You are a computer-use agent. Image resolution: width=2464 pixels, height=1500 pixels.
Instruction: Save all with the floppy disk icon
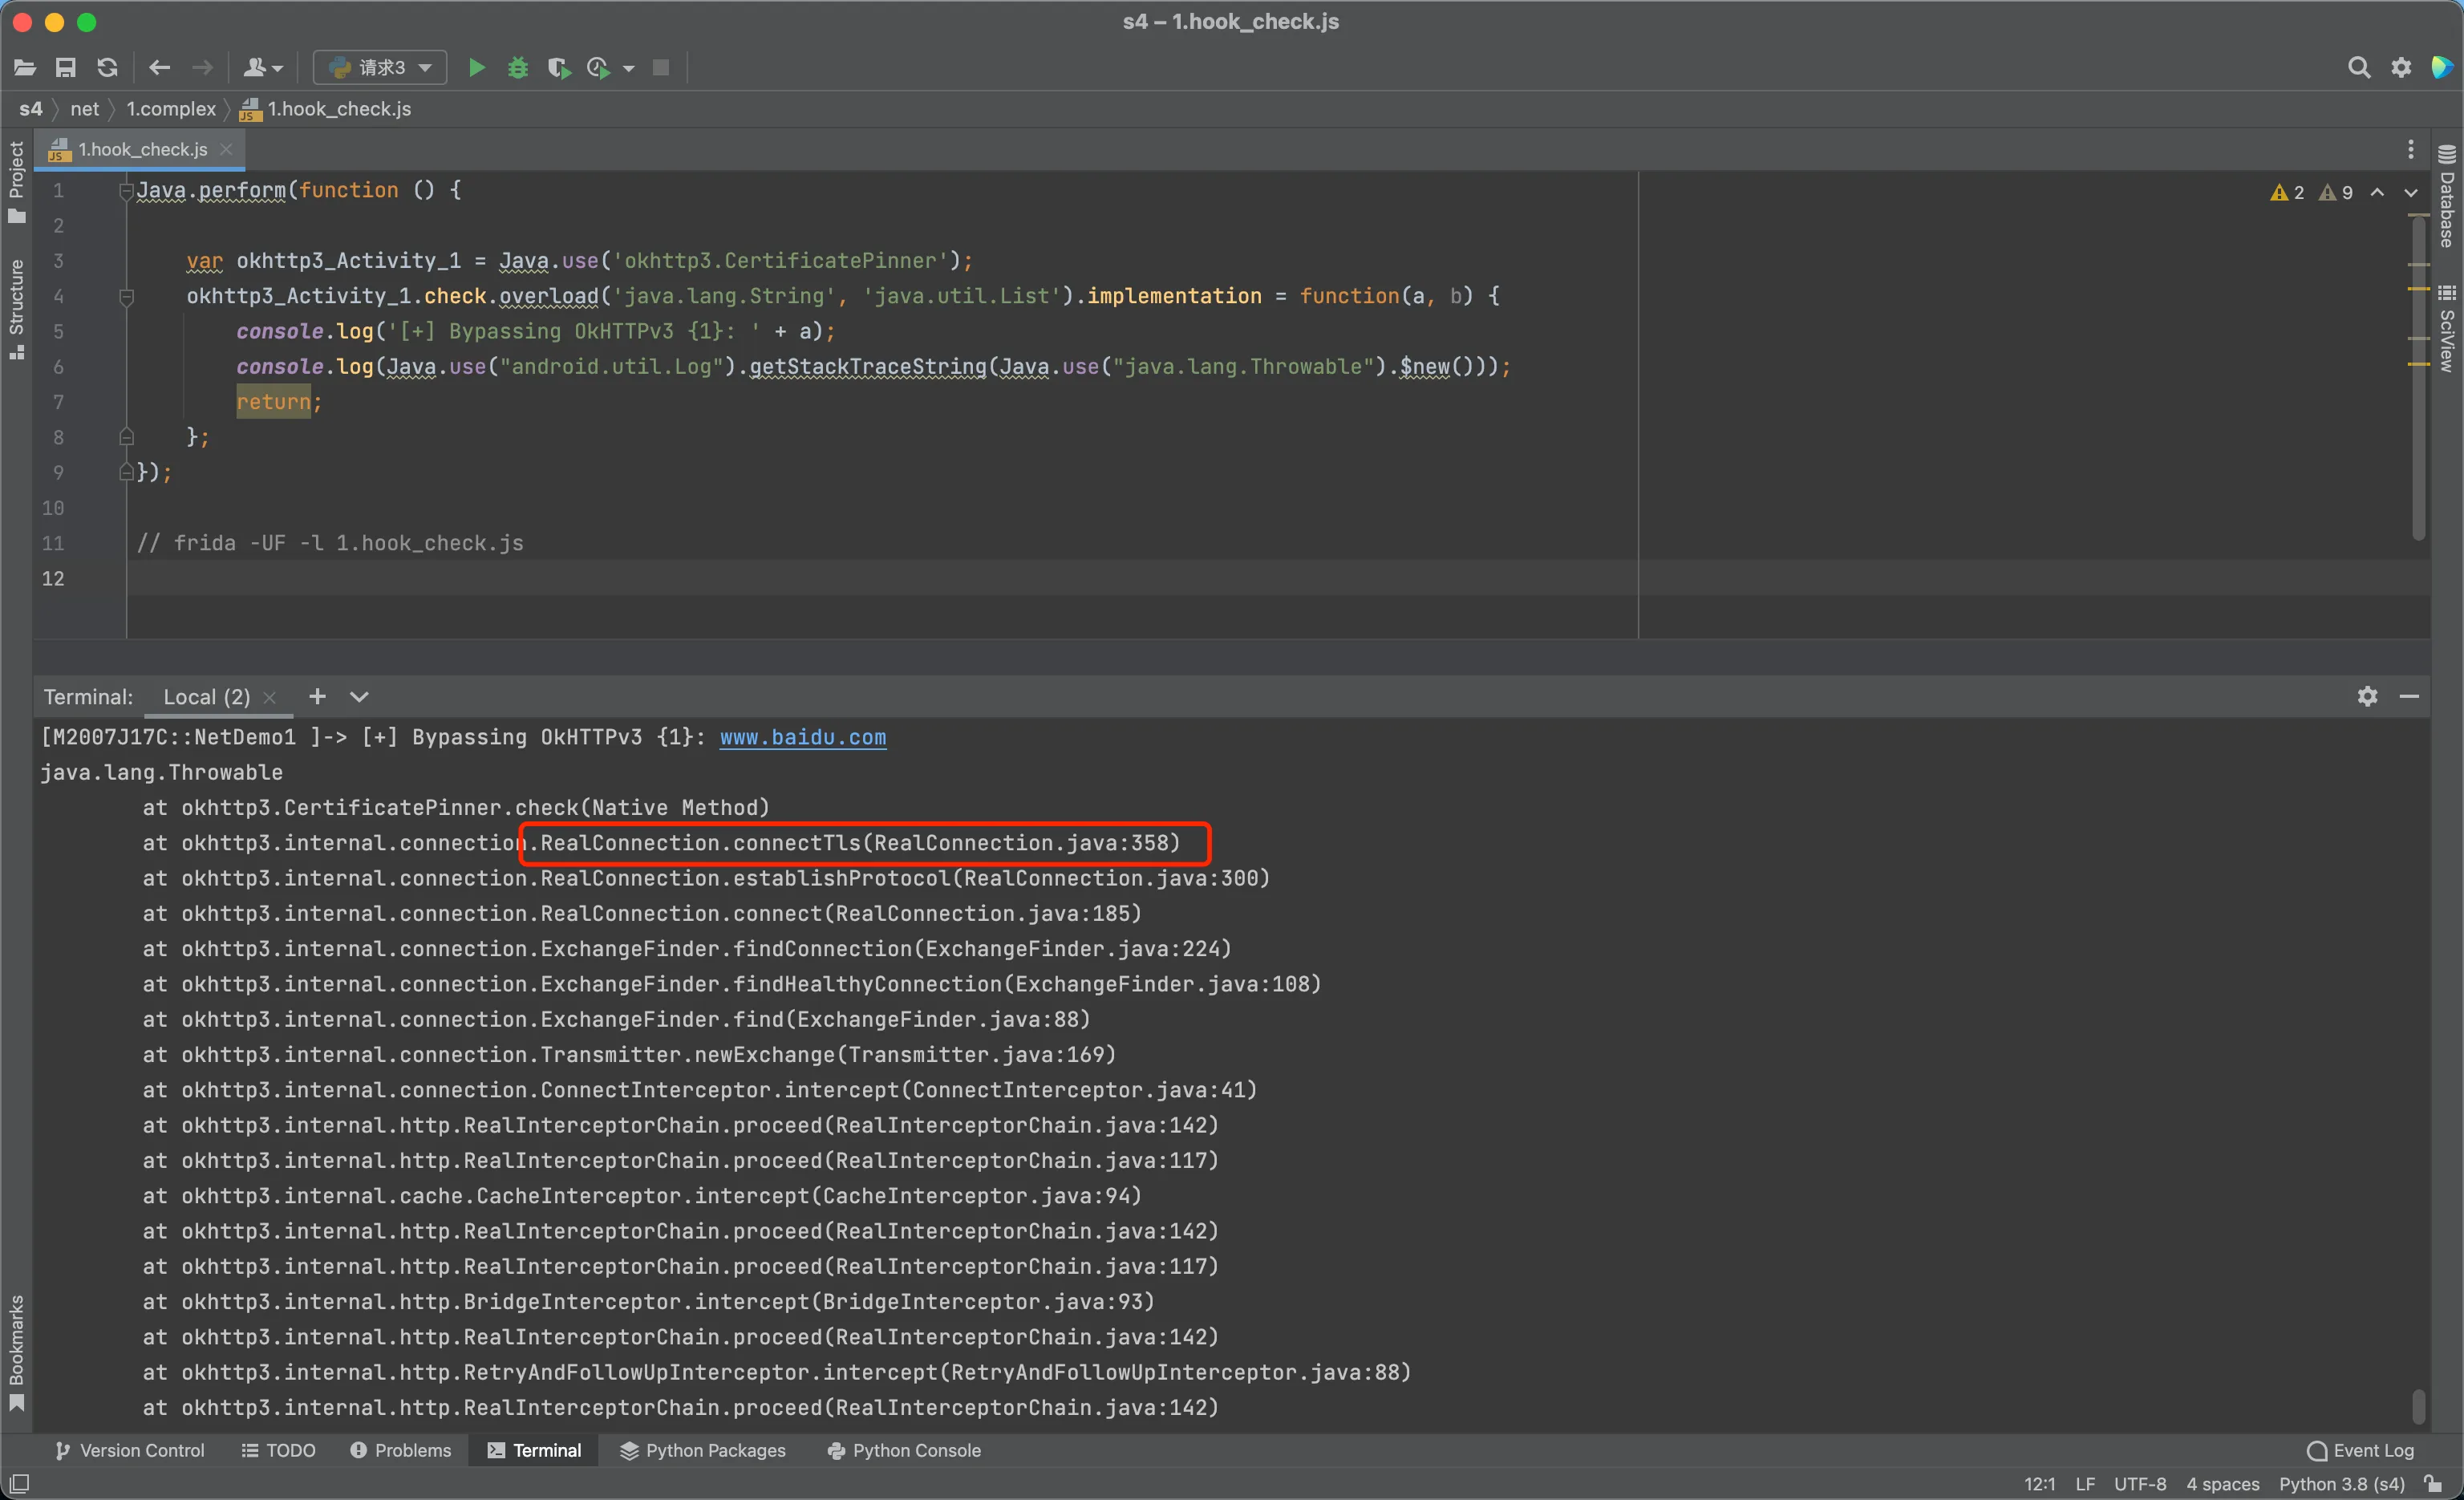66,68
